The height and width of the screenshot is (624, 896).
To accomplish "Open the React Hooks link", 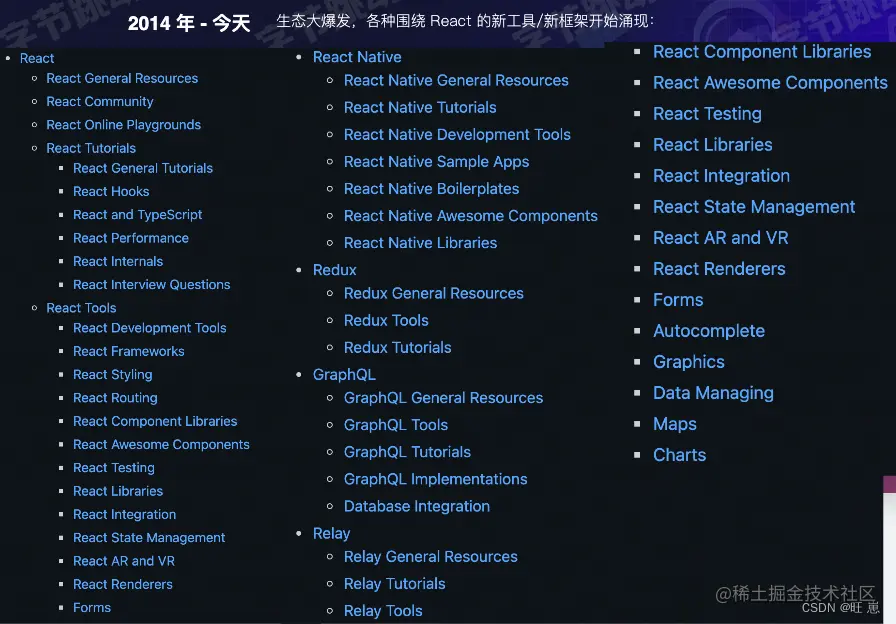I will pos(111,191).
